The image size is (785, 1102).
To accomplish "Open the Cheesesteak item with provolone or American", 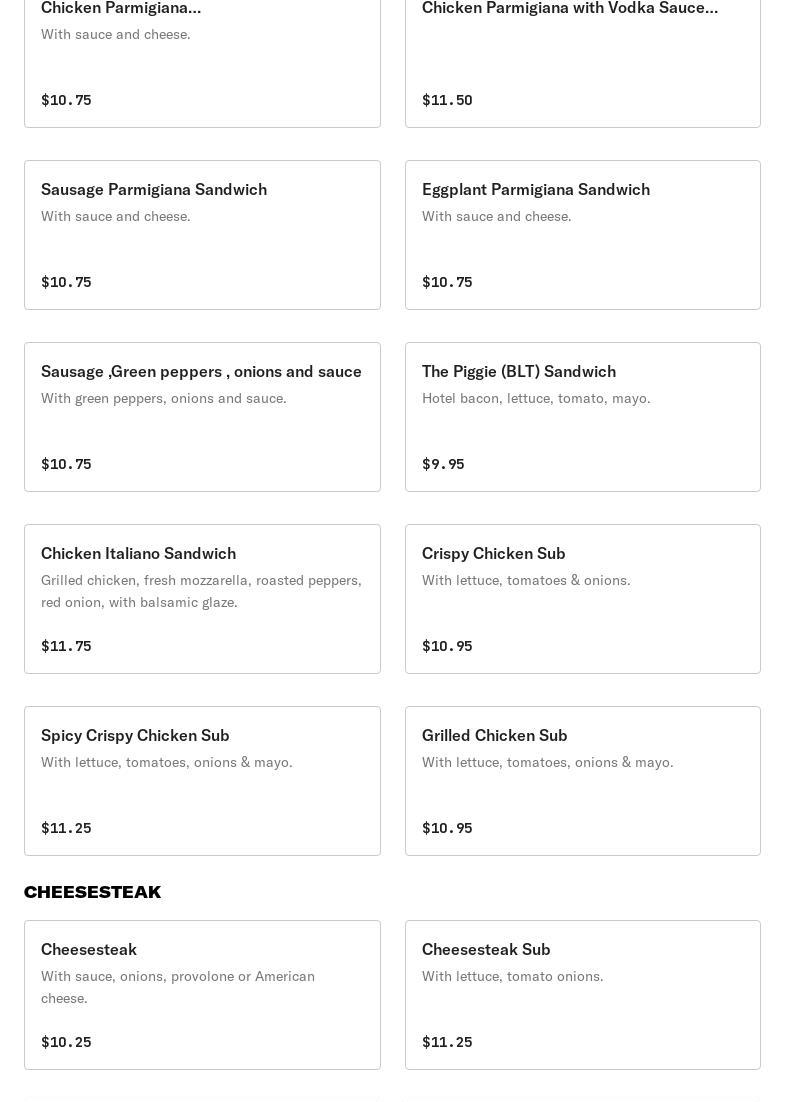I will (x=202, y=995).
